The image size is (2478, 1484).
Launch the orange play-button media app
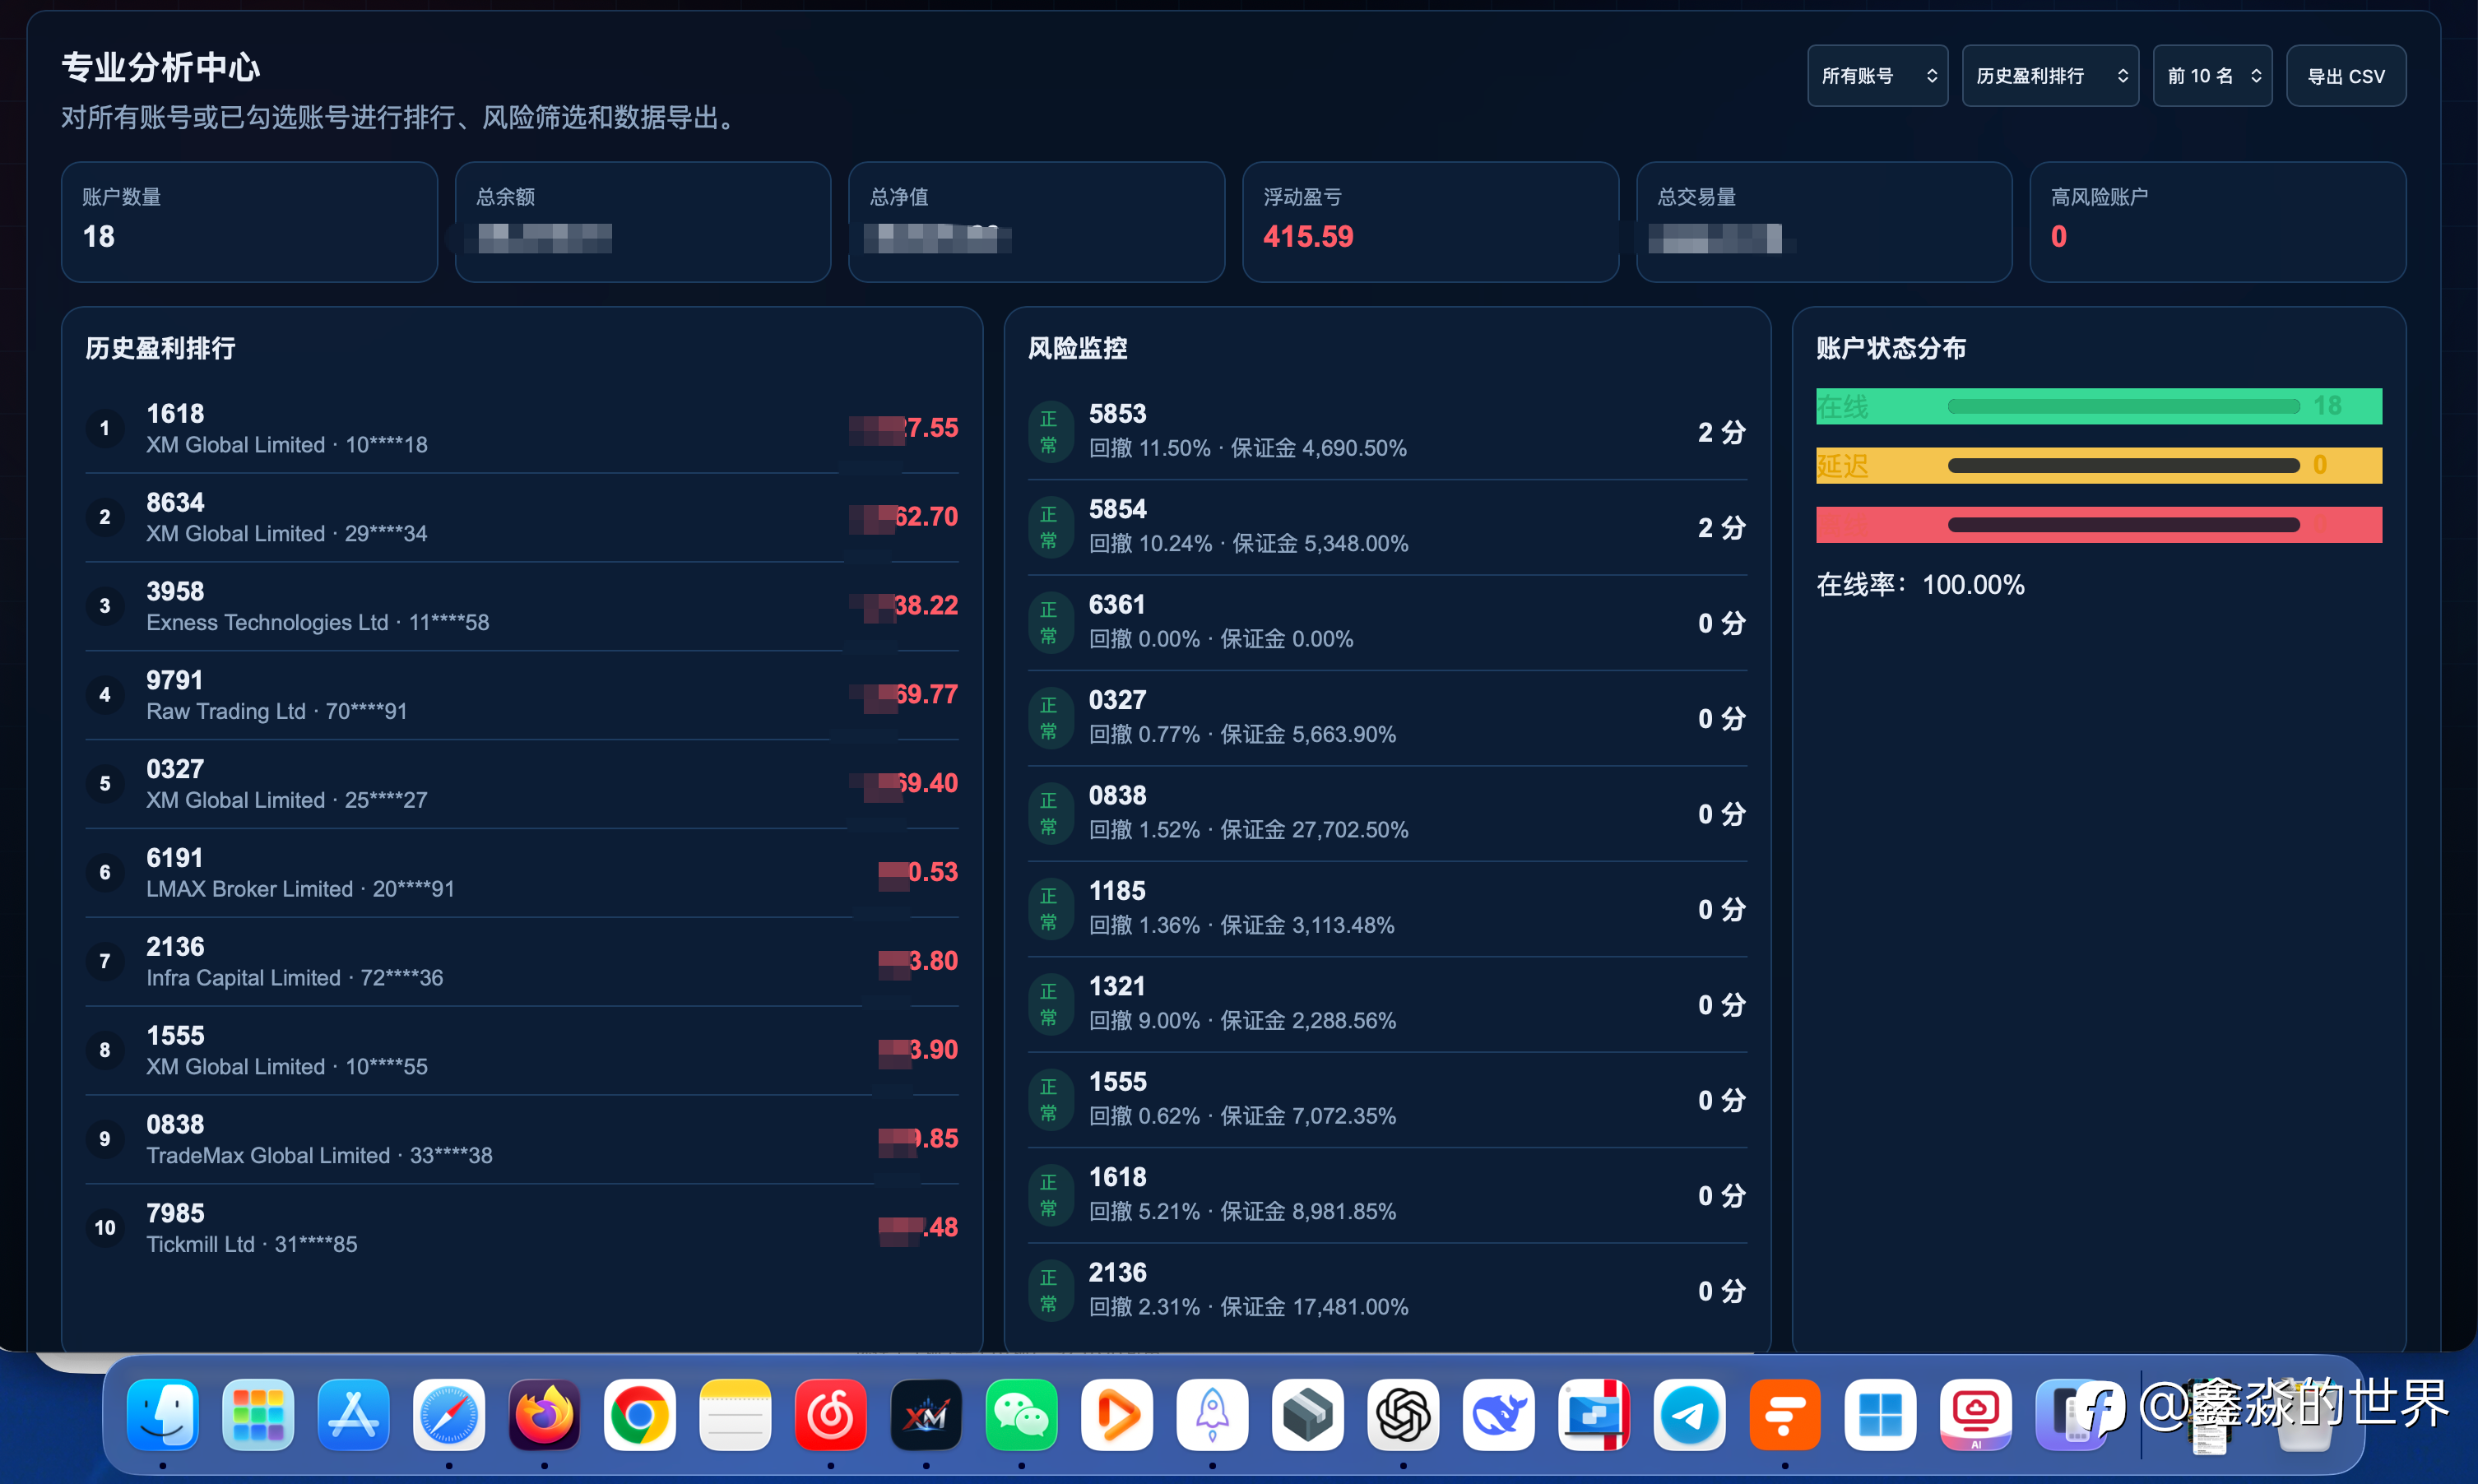1117,1414
